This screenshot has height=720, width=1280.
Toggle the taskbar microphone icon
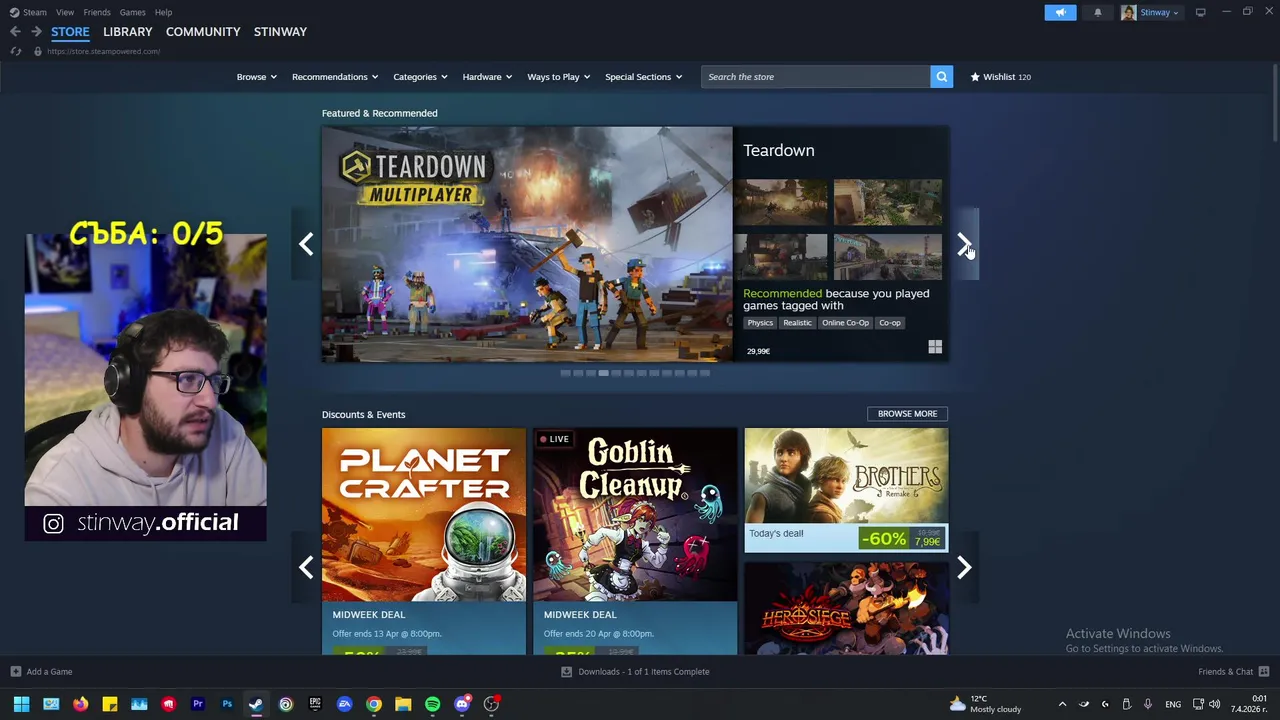click(1148, 704)
